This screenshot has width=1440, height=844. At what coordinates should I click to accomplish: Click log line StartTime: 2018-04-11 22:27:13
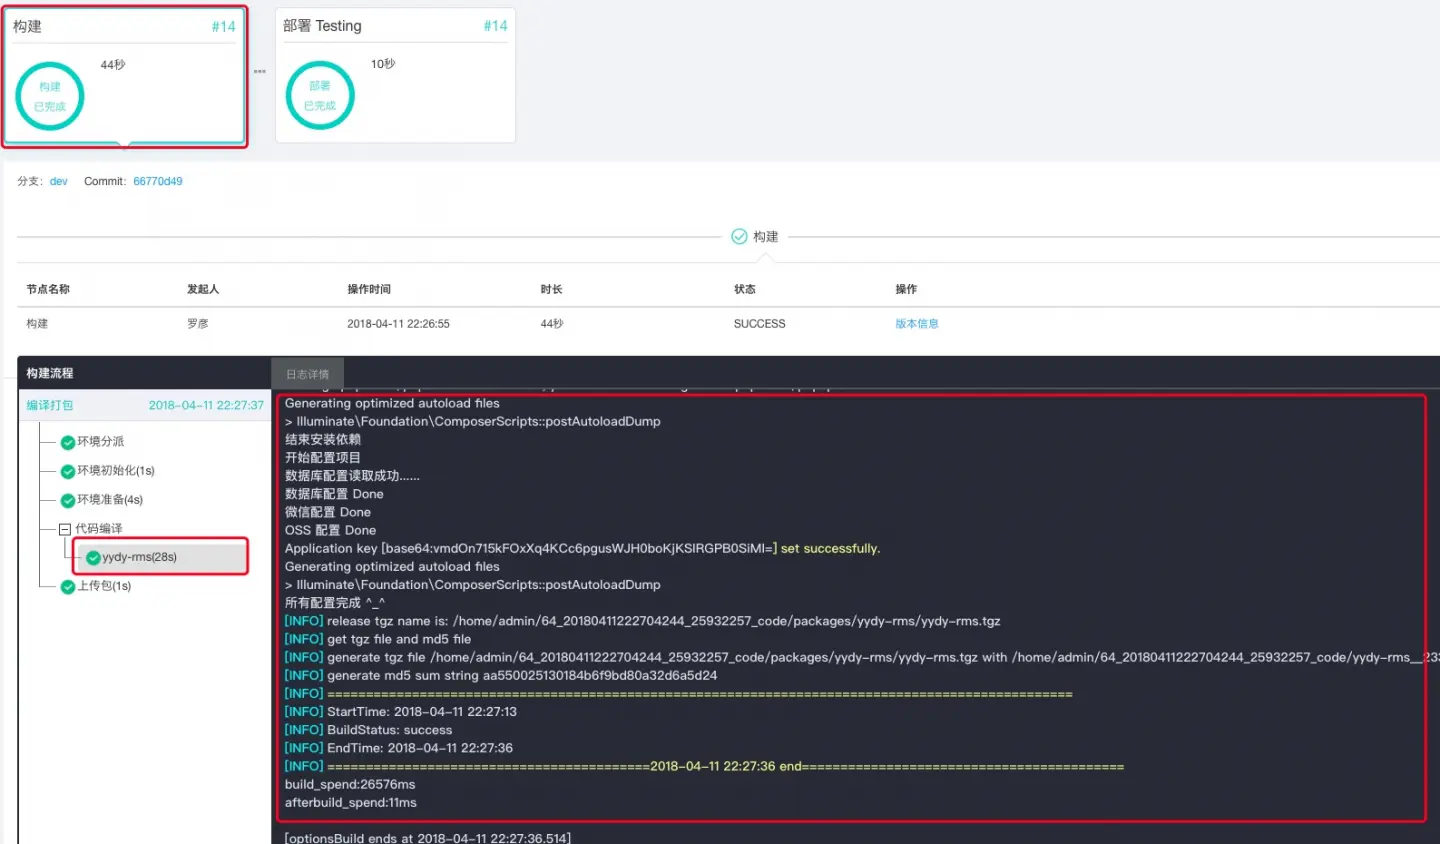click(x=401, y=712)
